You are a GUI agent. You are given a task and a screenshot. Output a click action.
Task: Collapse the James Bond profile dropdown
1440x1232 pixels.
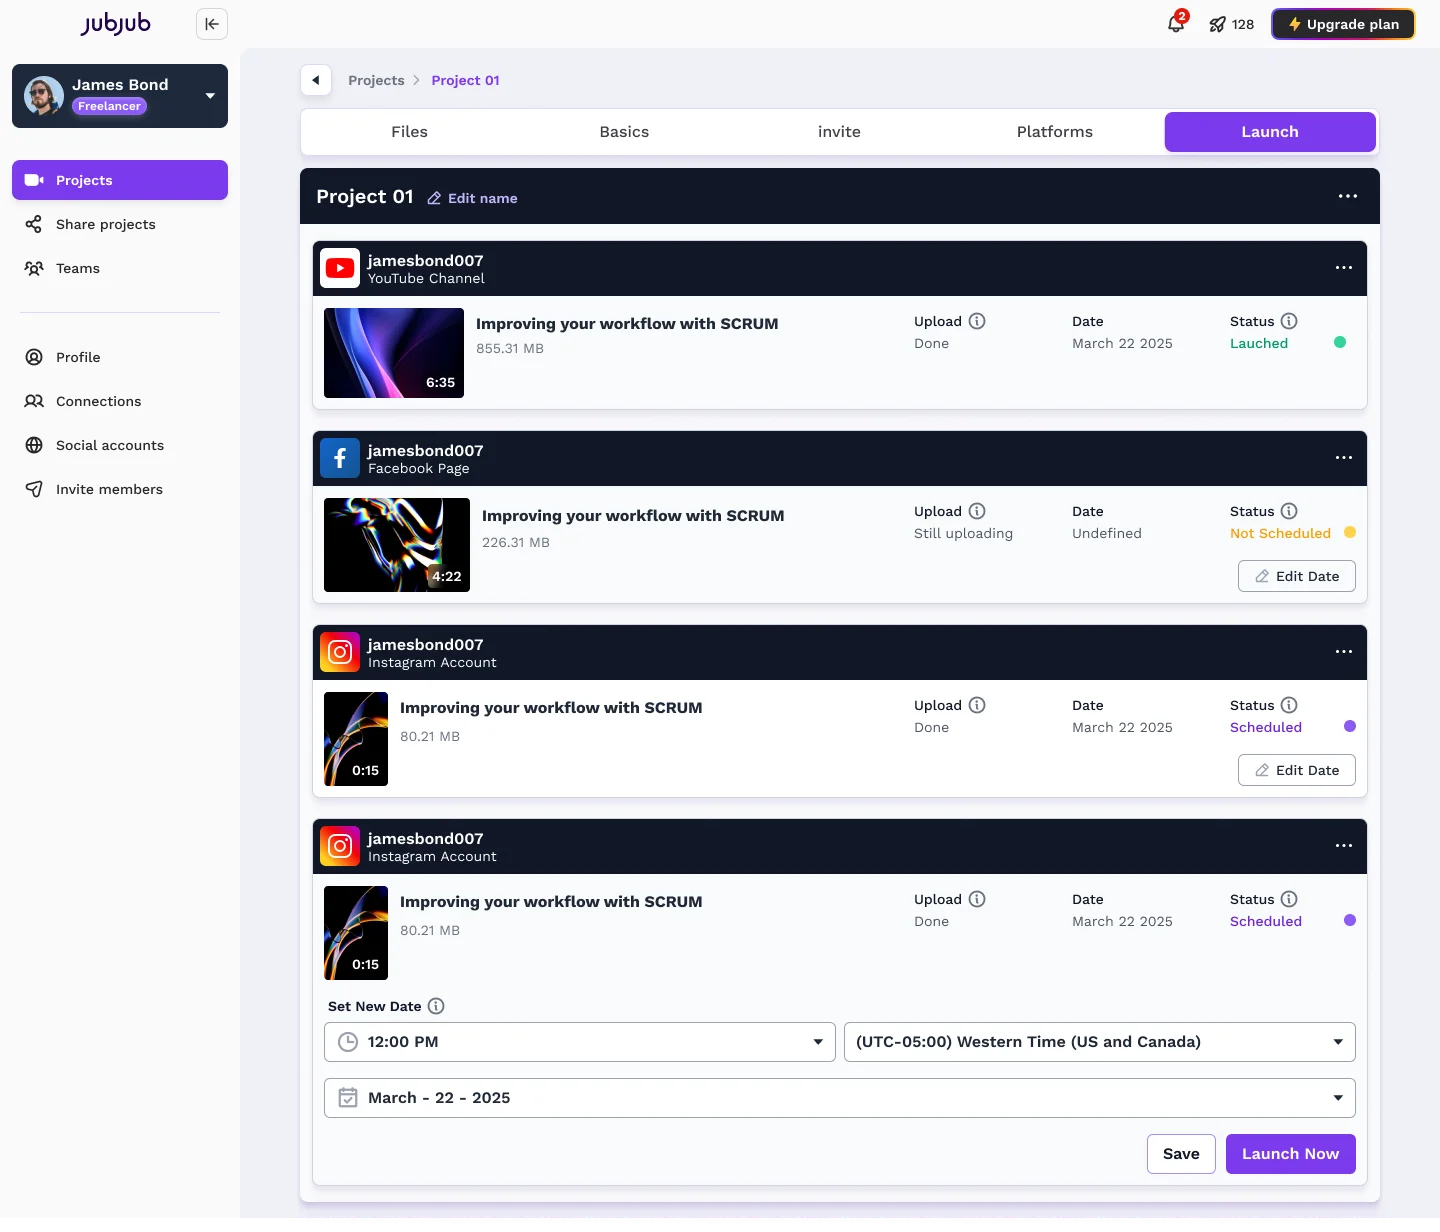click(x=209, y=96)
